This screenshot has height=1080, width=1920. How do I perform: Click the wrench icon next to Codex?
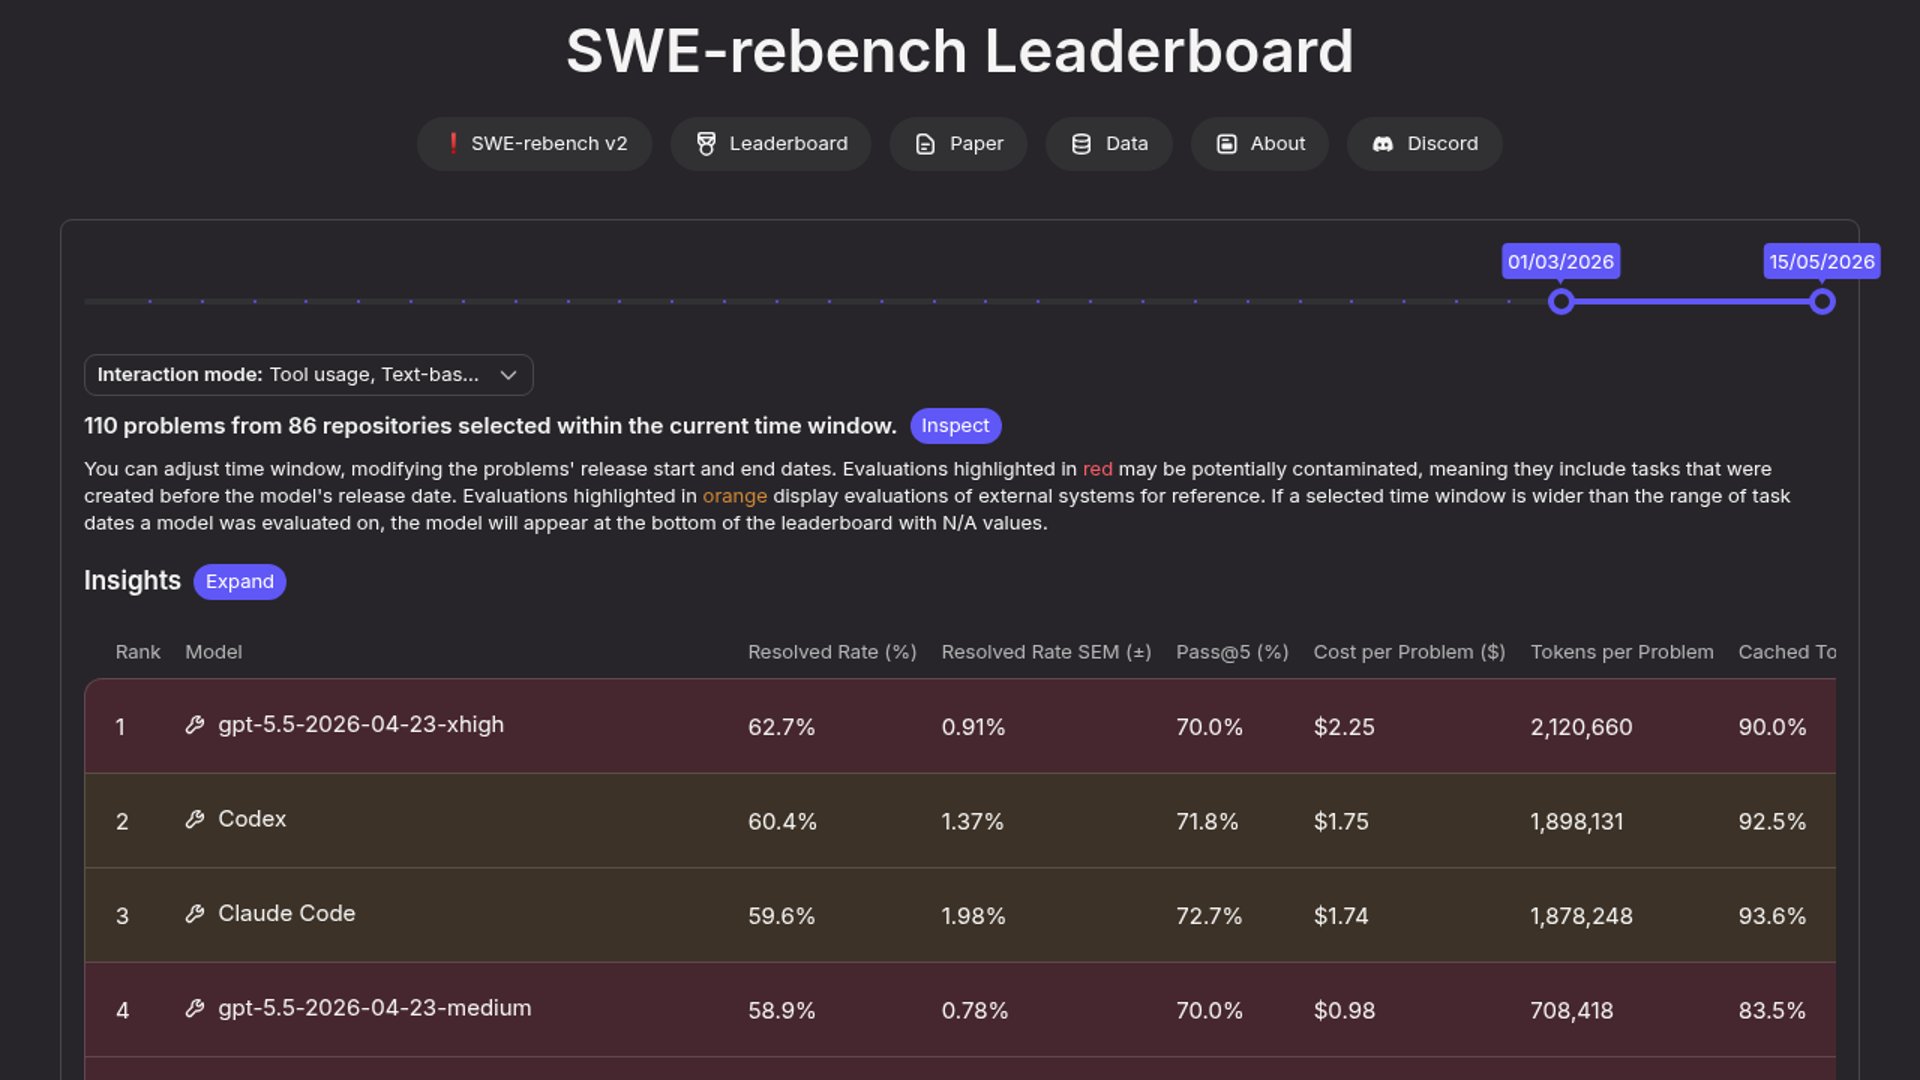point(195,819)
